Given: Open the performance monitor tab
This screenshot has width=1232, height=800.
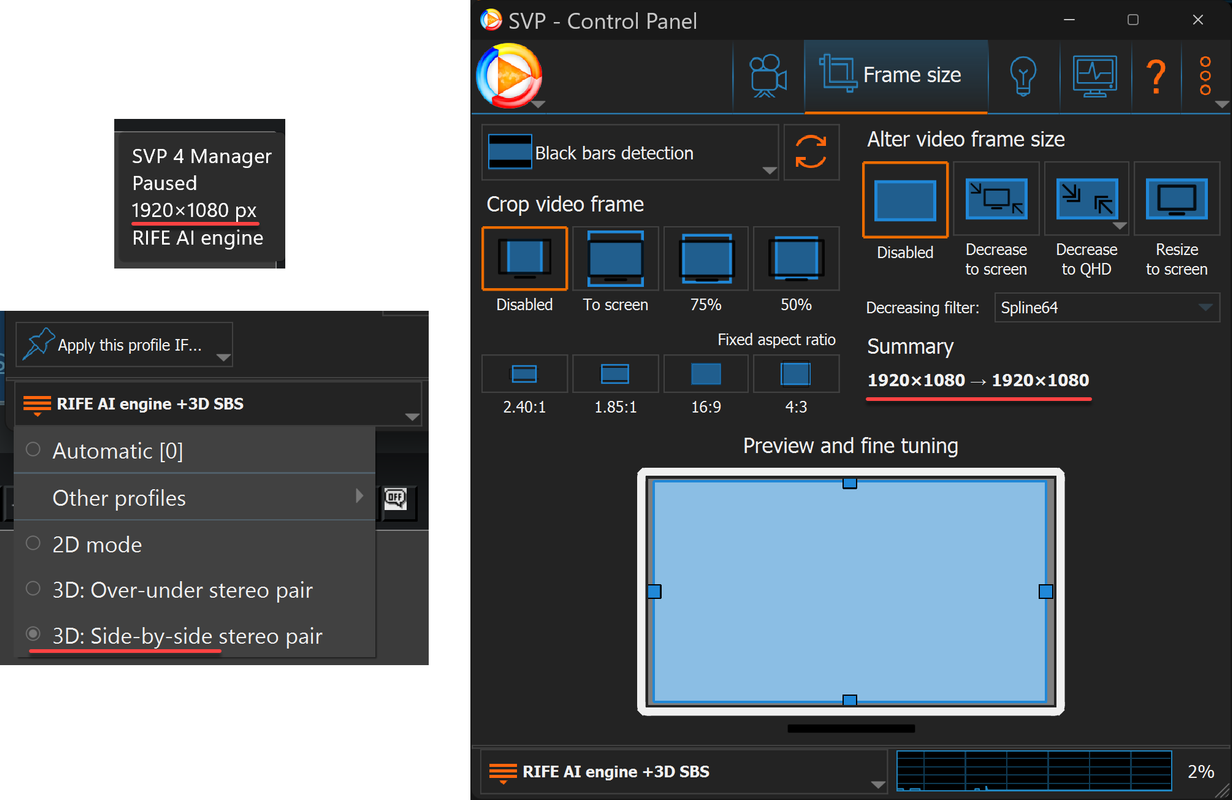Looking at the screenshot, I should [1094, 76].
